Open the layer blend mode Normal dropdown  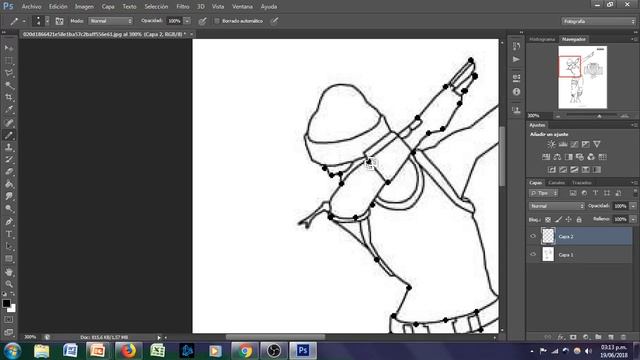[x=556, y=206]
